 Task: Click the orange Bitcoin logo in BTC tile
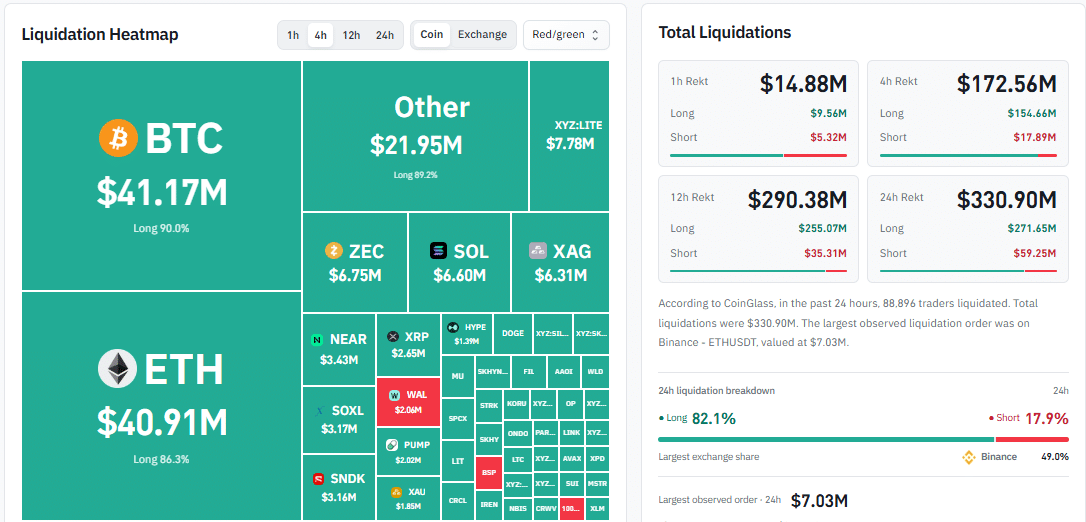click(119, 138)
